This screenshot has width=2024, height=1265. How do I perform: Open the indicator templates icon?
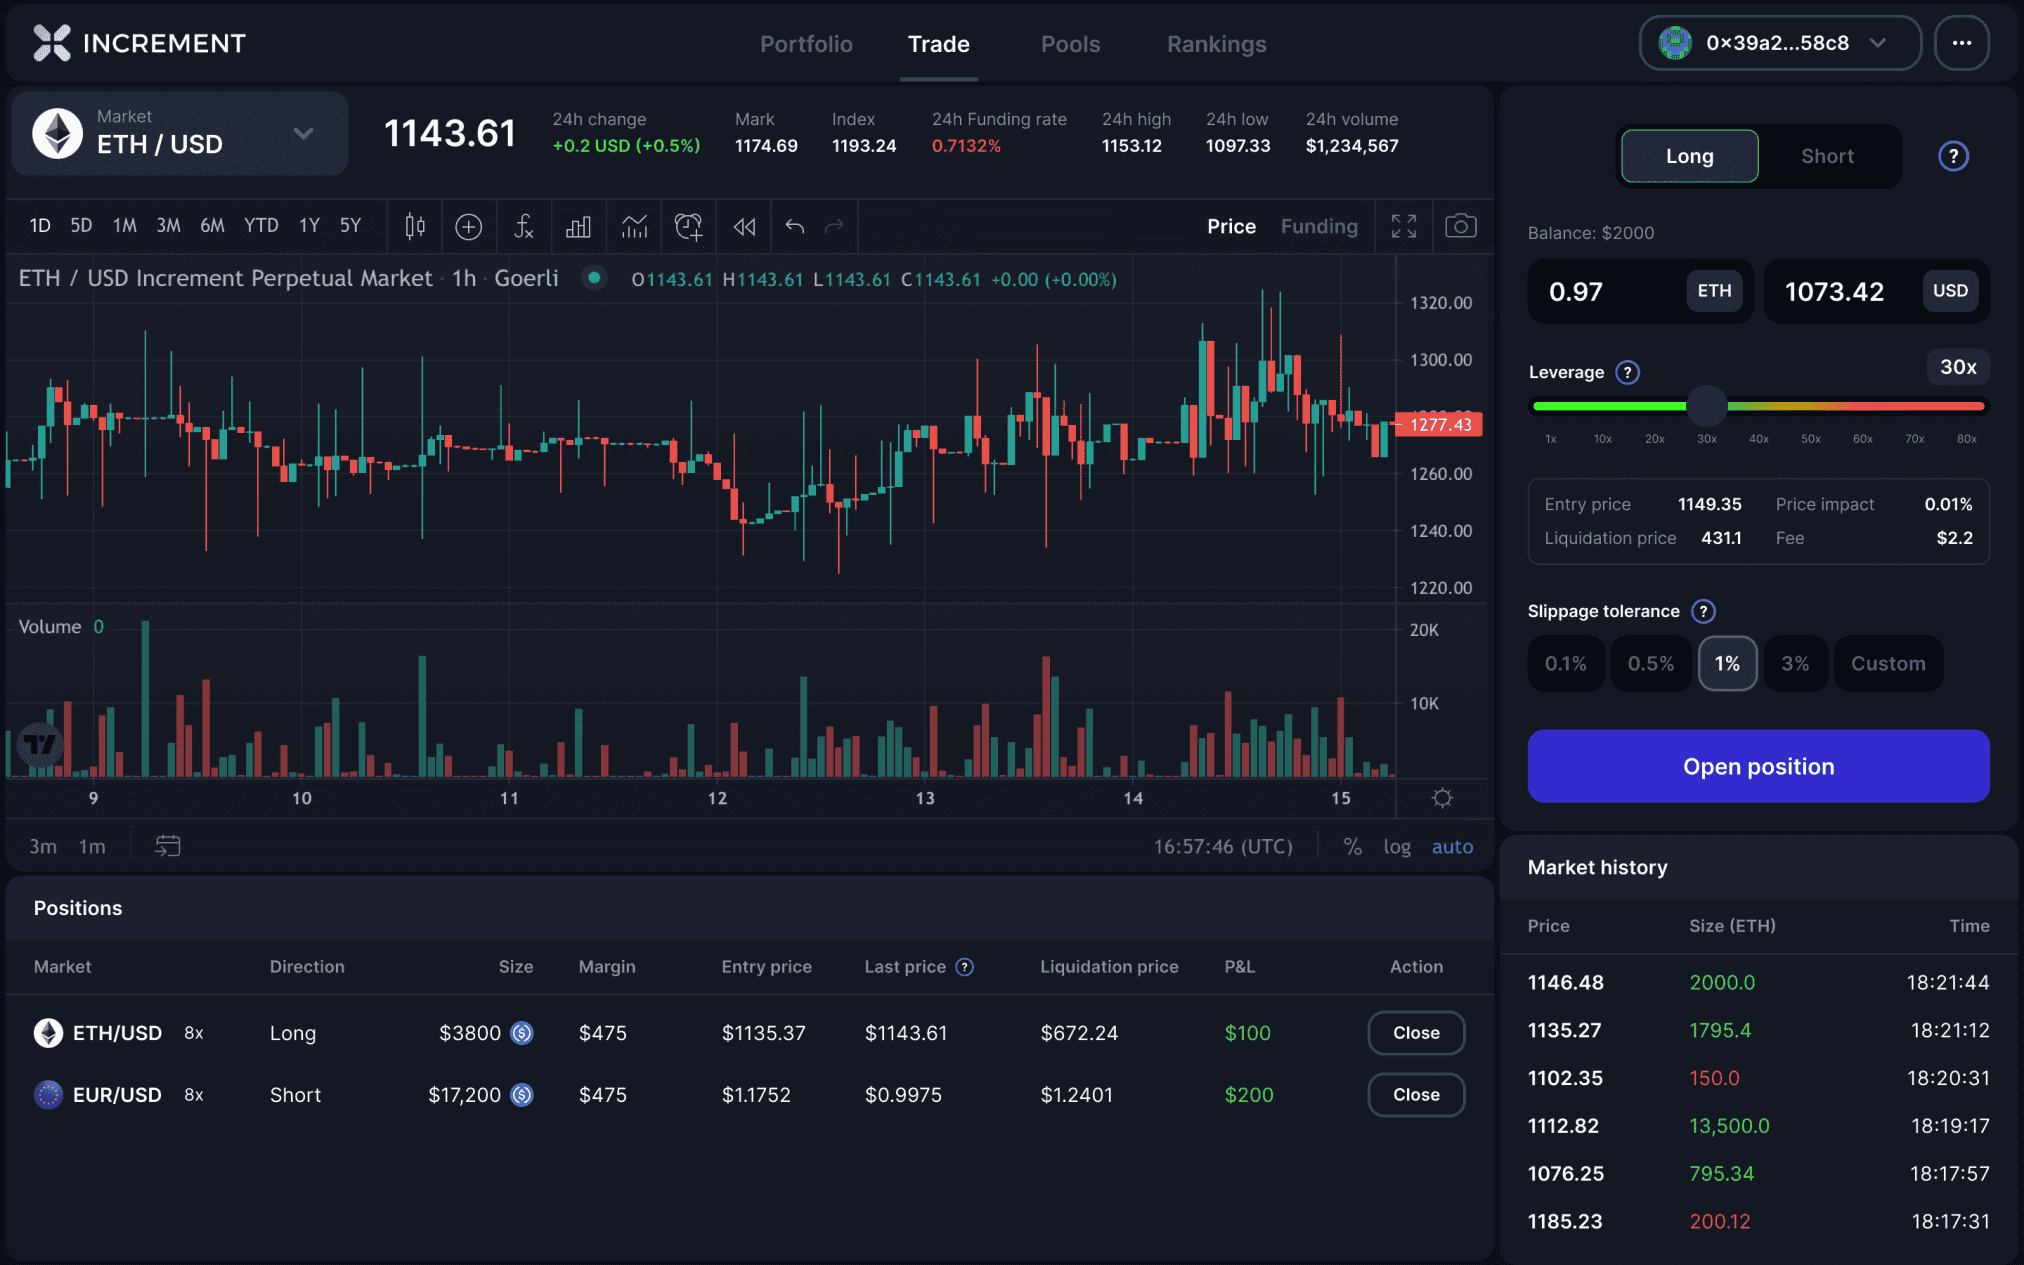pyautogui.click(x=634, y=226)
